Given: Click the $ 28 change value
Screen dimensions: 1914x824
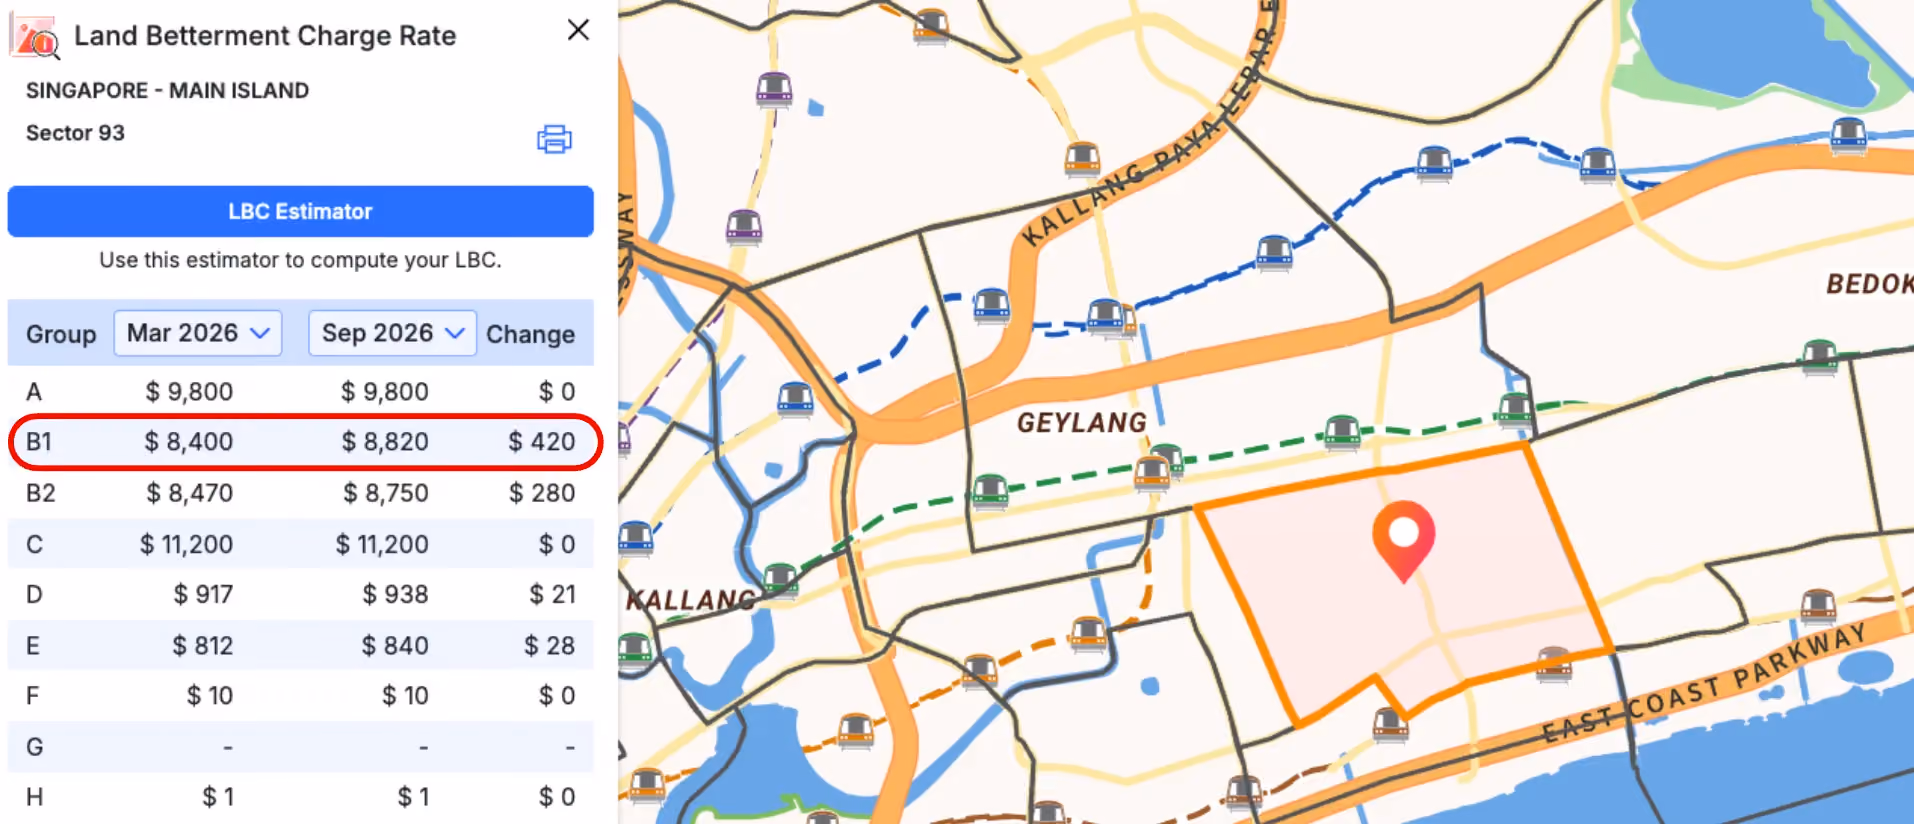Looking at the screenshot, I should coord(550,645).
